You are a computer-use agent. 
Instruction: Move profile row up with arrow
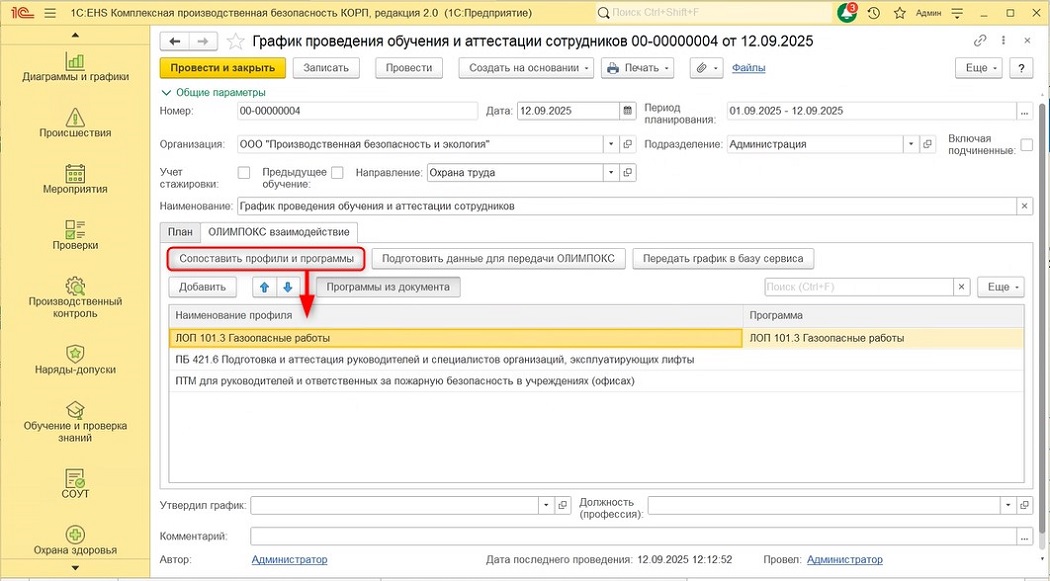[264, 287]
